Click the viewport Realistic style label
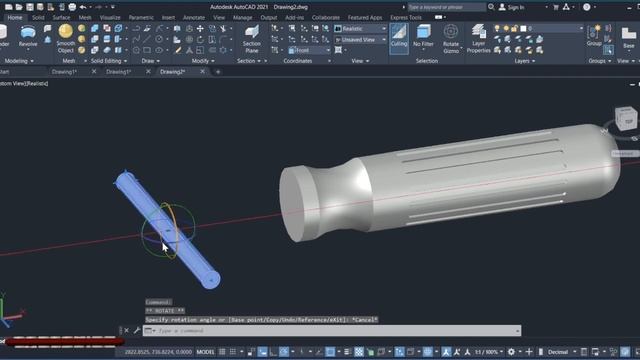Viewport: 640px width, 360px height. click(x=38, y=83)
